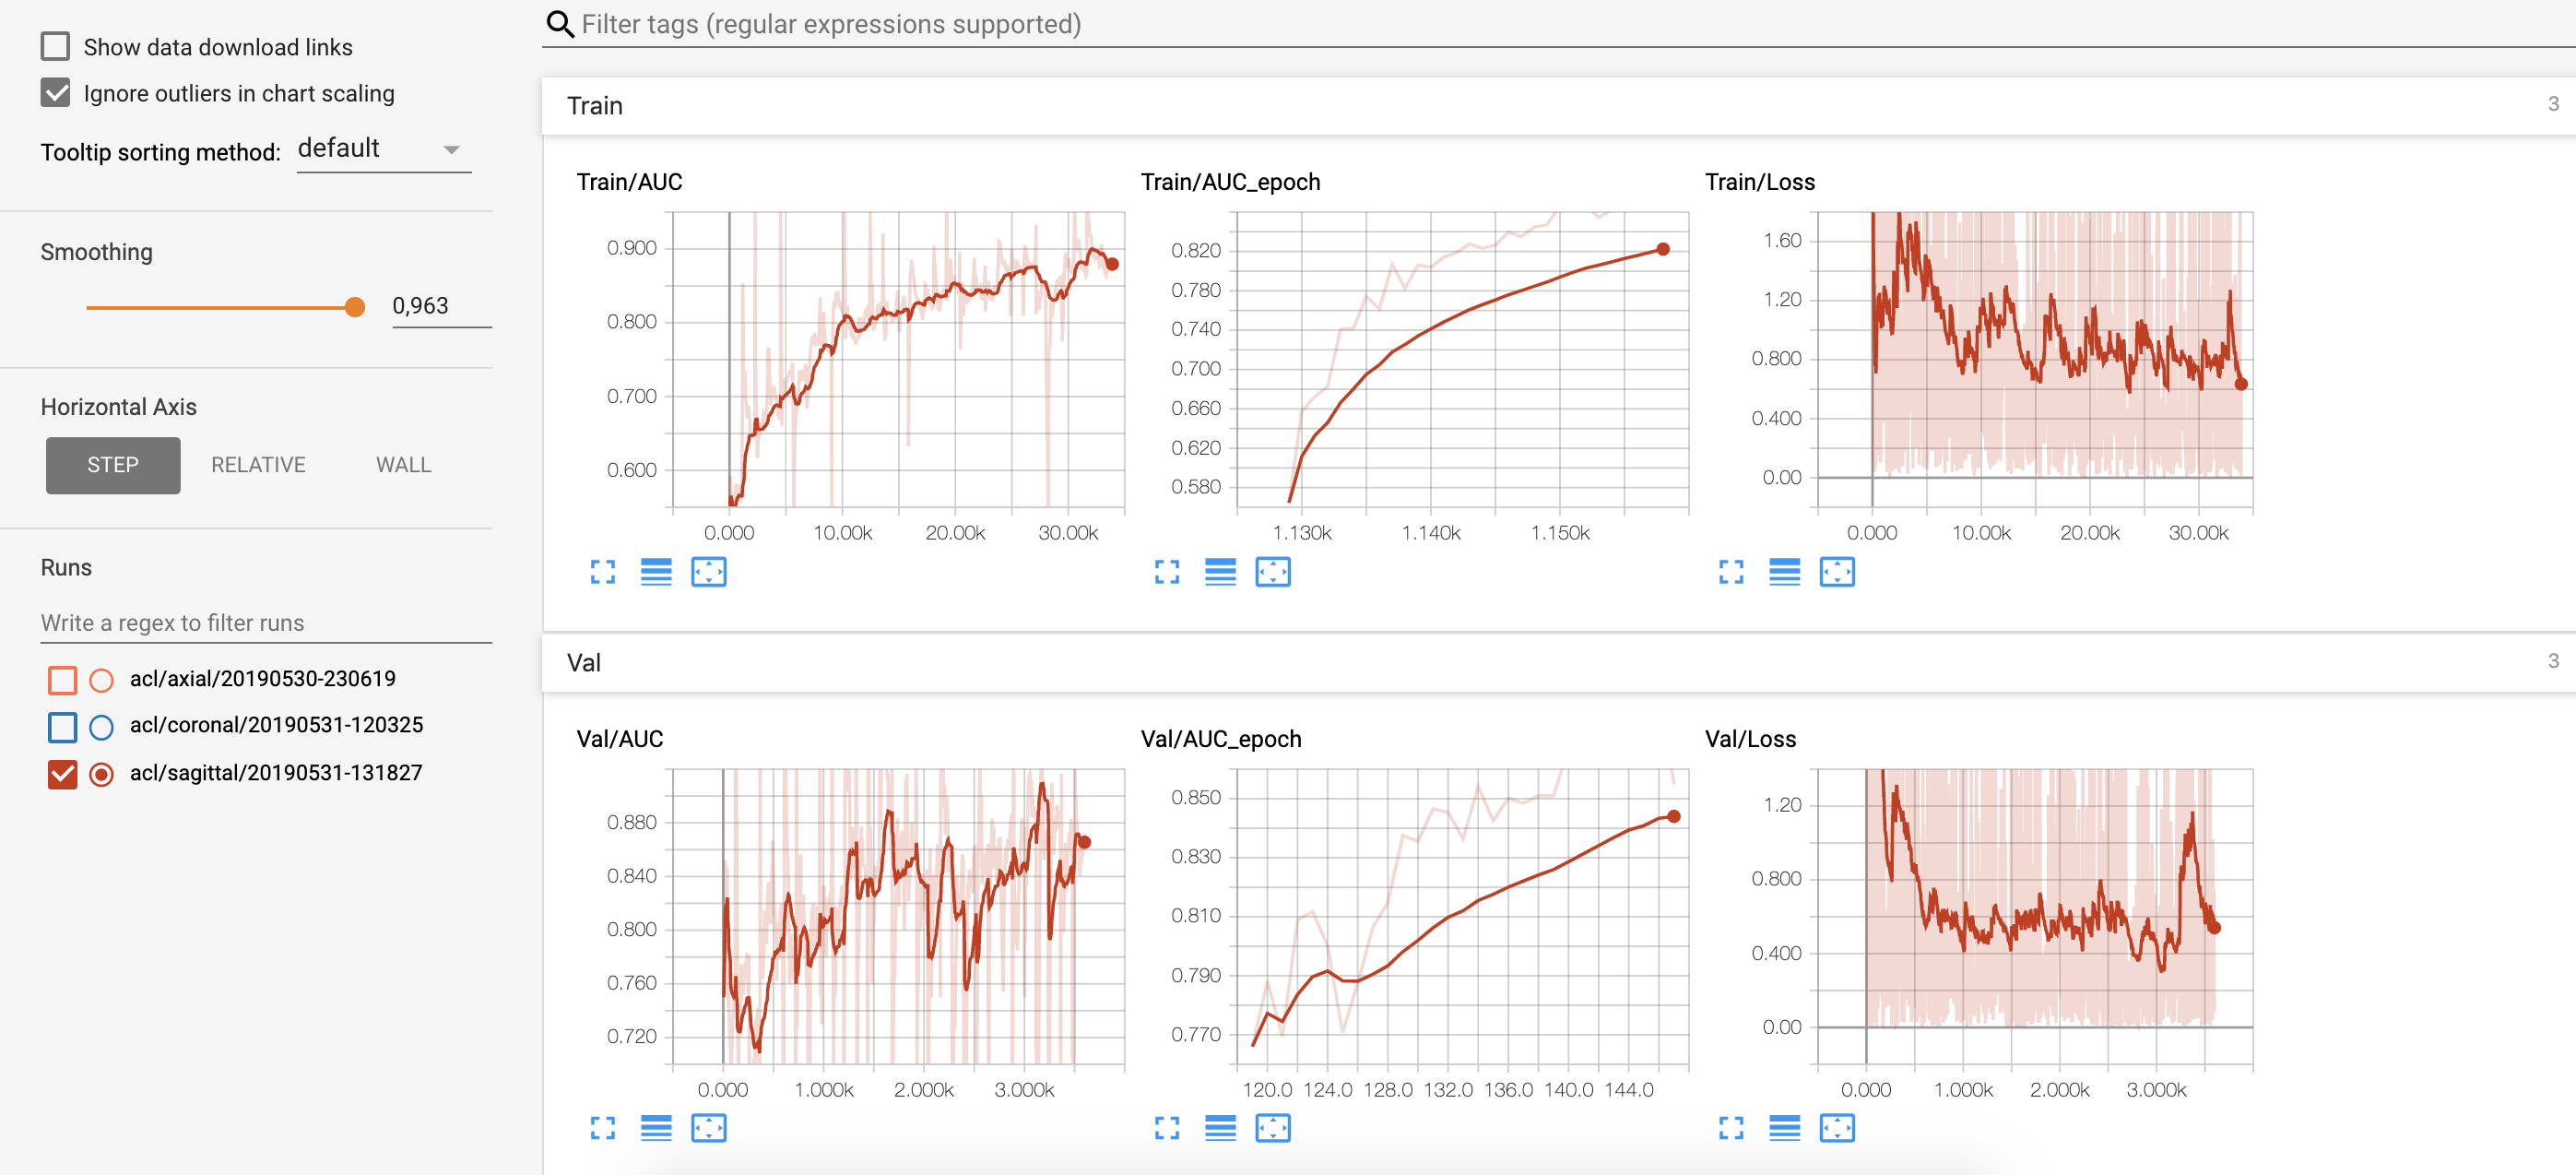Toggle y-axis log scale on Val/Loss chart
Viewport: 2576px width, 1175px height.
(x=1784, y=1128)
